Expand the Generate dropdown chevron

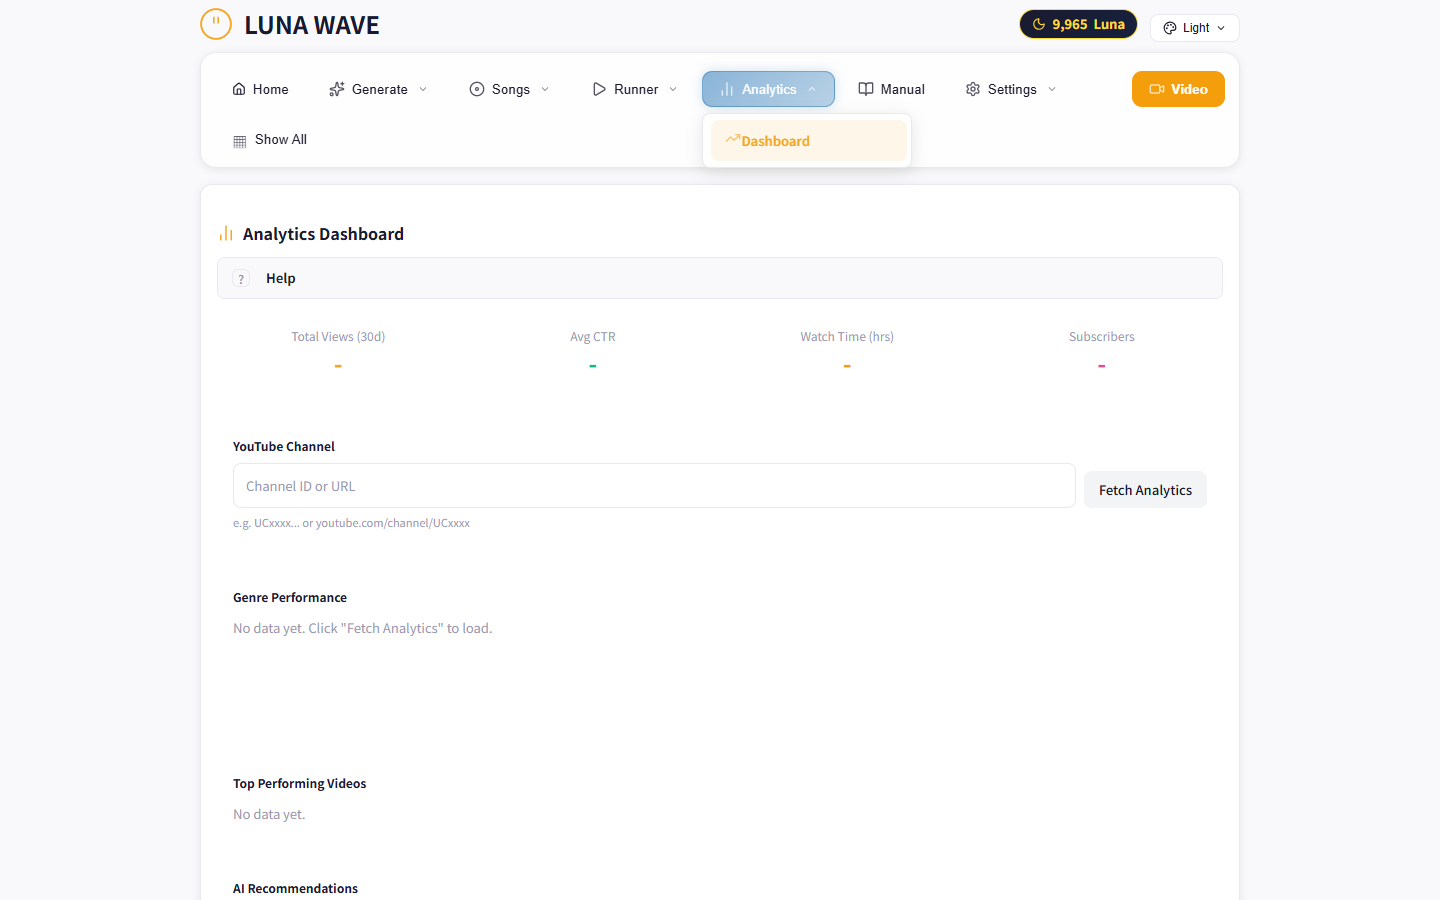click(423, 89)
